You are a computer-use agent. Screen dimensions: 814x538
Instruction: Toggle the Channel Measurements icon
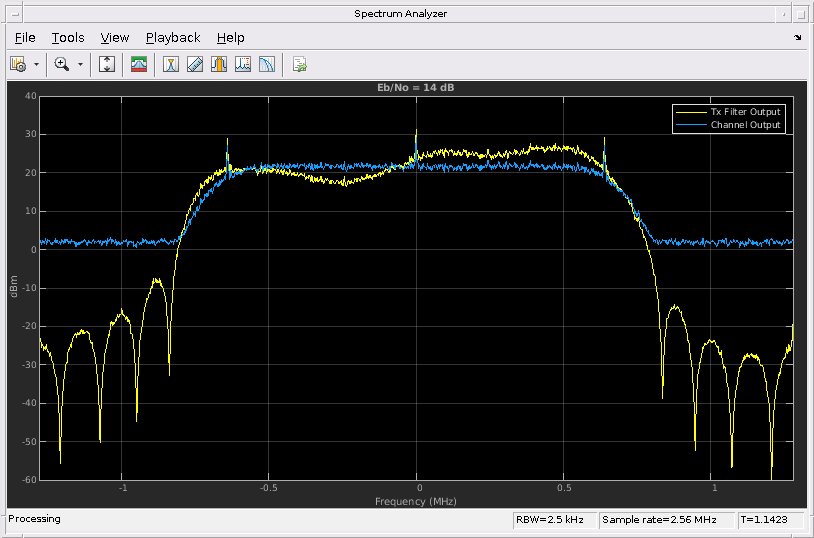coord(219,64)
